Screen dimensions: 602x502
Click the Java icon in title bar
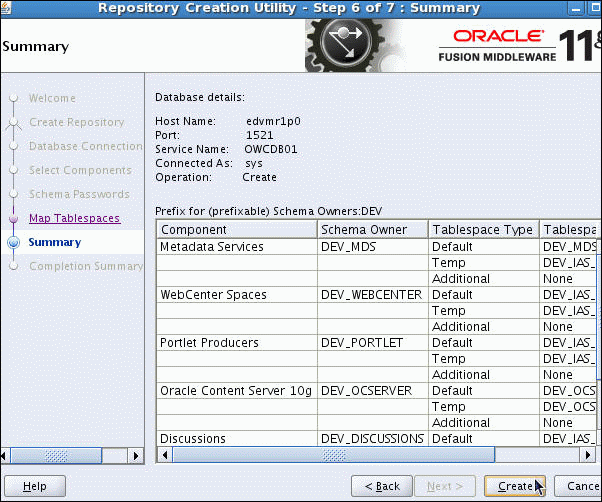5,8
